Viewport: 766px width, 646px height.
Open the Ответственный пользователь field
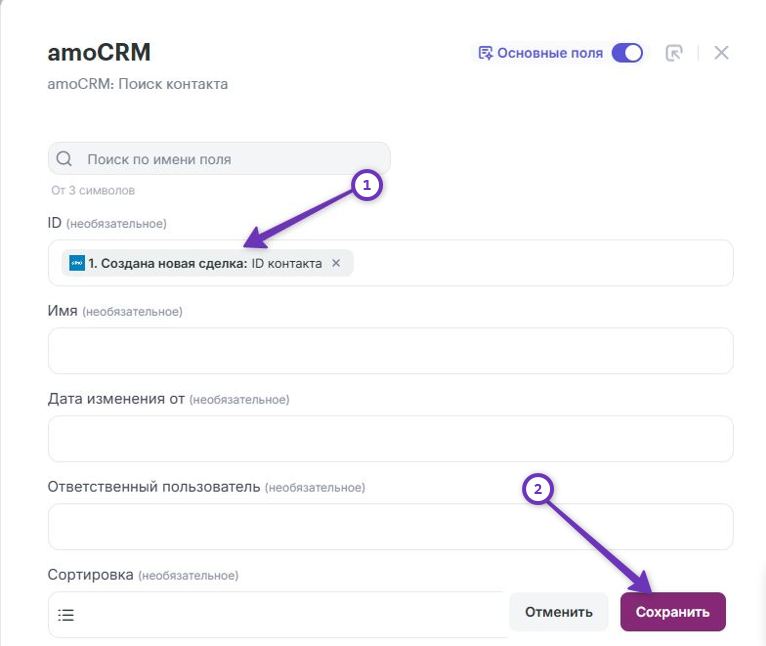pos(391,527)
